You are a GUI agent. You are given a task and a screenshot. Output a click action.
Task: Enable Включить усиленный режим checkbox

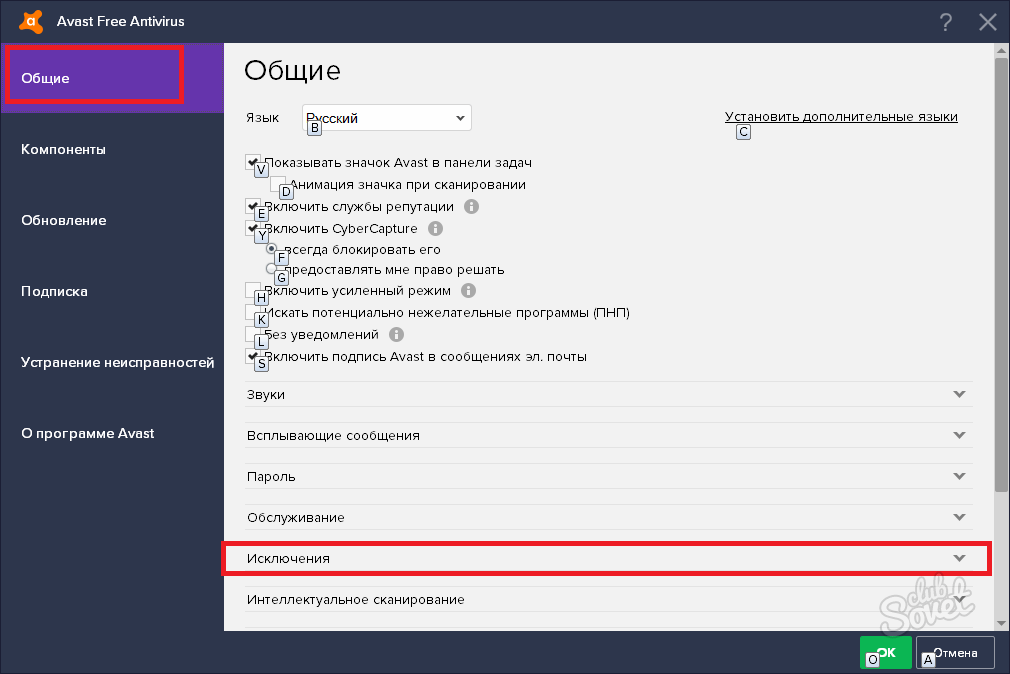tap(252, 290)
